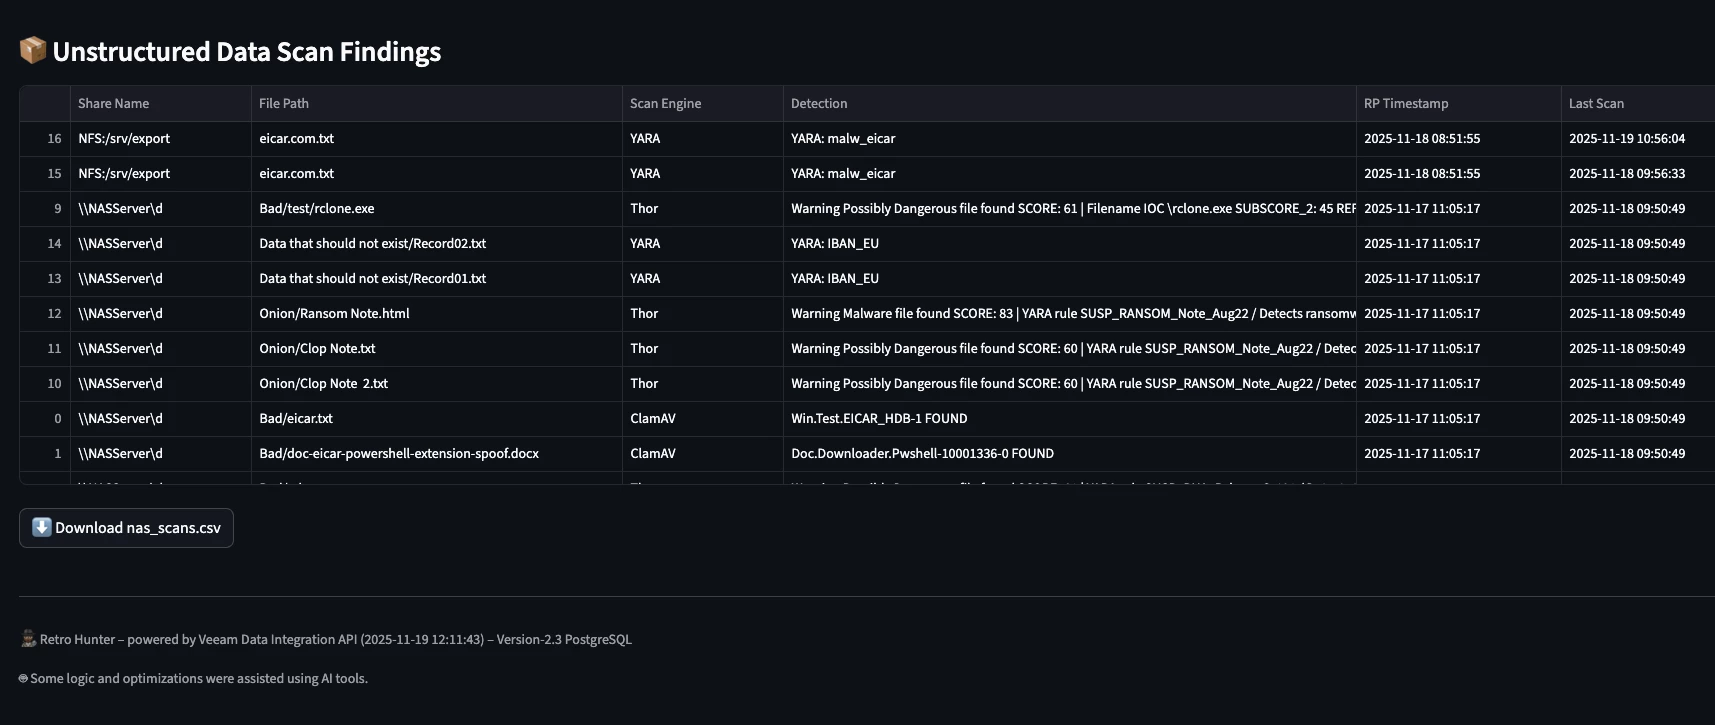Sort by the Last Scan column header
The height and width of the screenshot is (725, 1715).
point(1596,103)
